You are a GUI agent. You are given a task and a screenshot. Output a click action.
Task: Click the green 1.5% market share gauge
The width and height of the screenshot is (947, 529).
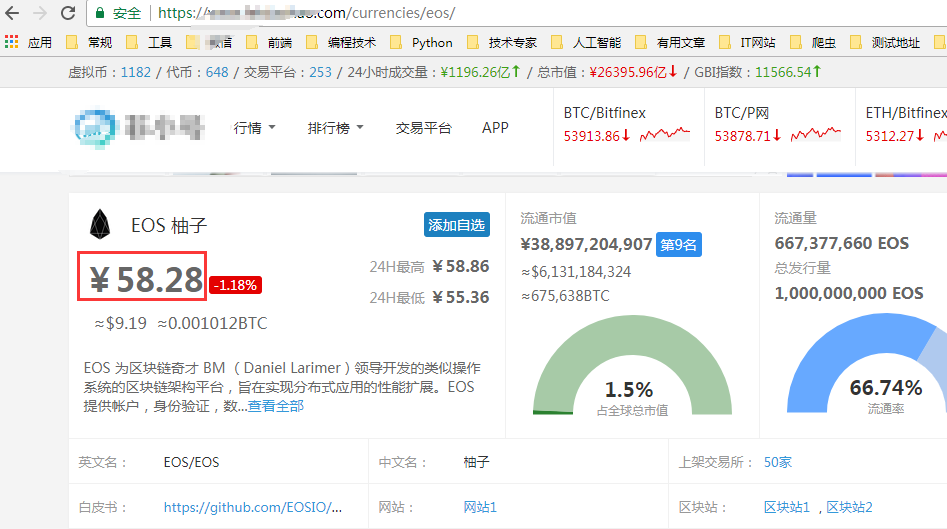(x=632, y=364)
